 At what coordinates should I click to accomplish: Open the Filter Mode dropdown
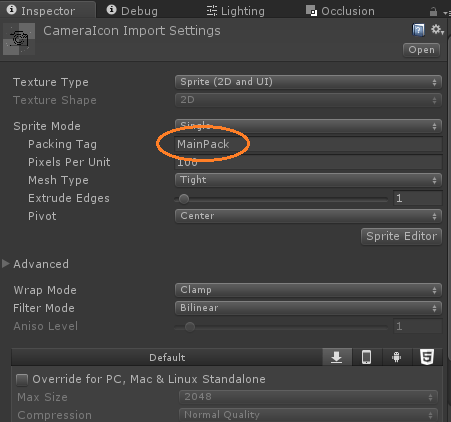point(308,308)
